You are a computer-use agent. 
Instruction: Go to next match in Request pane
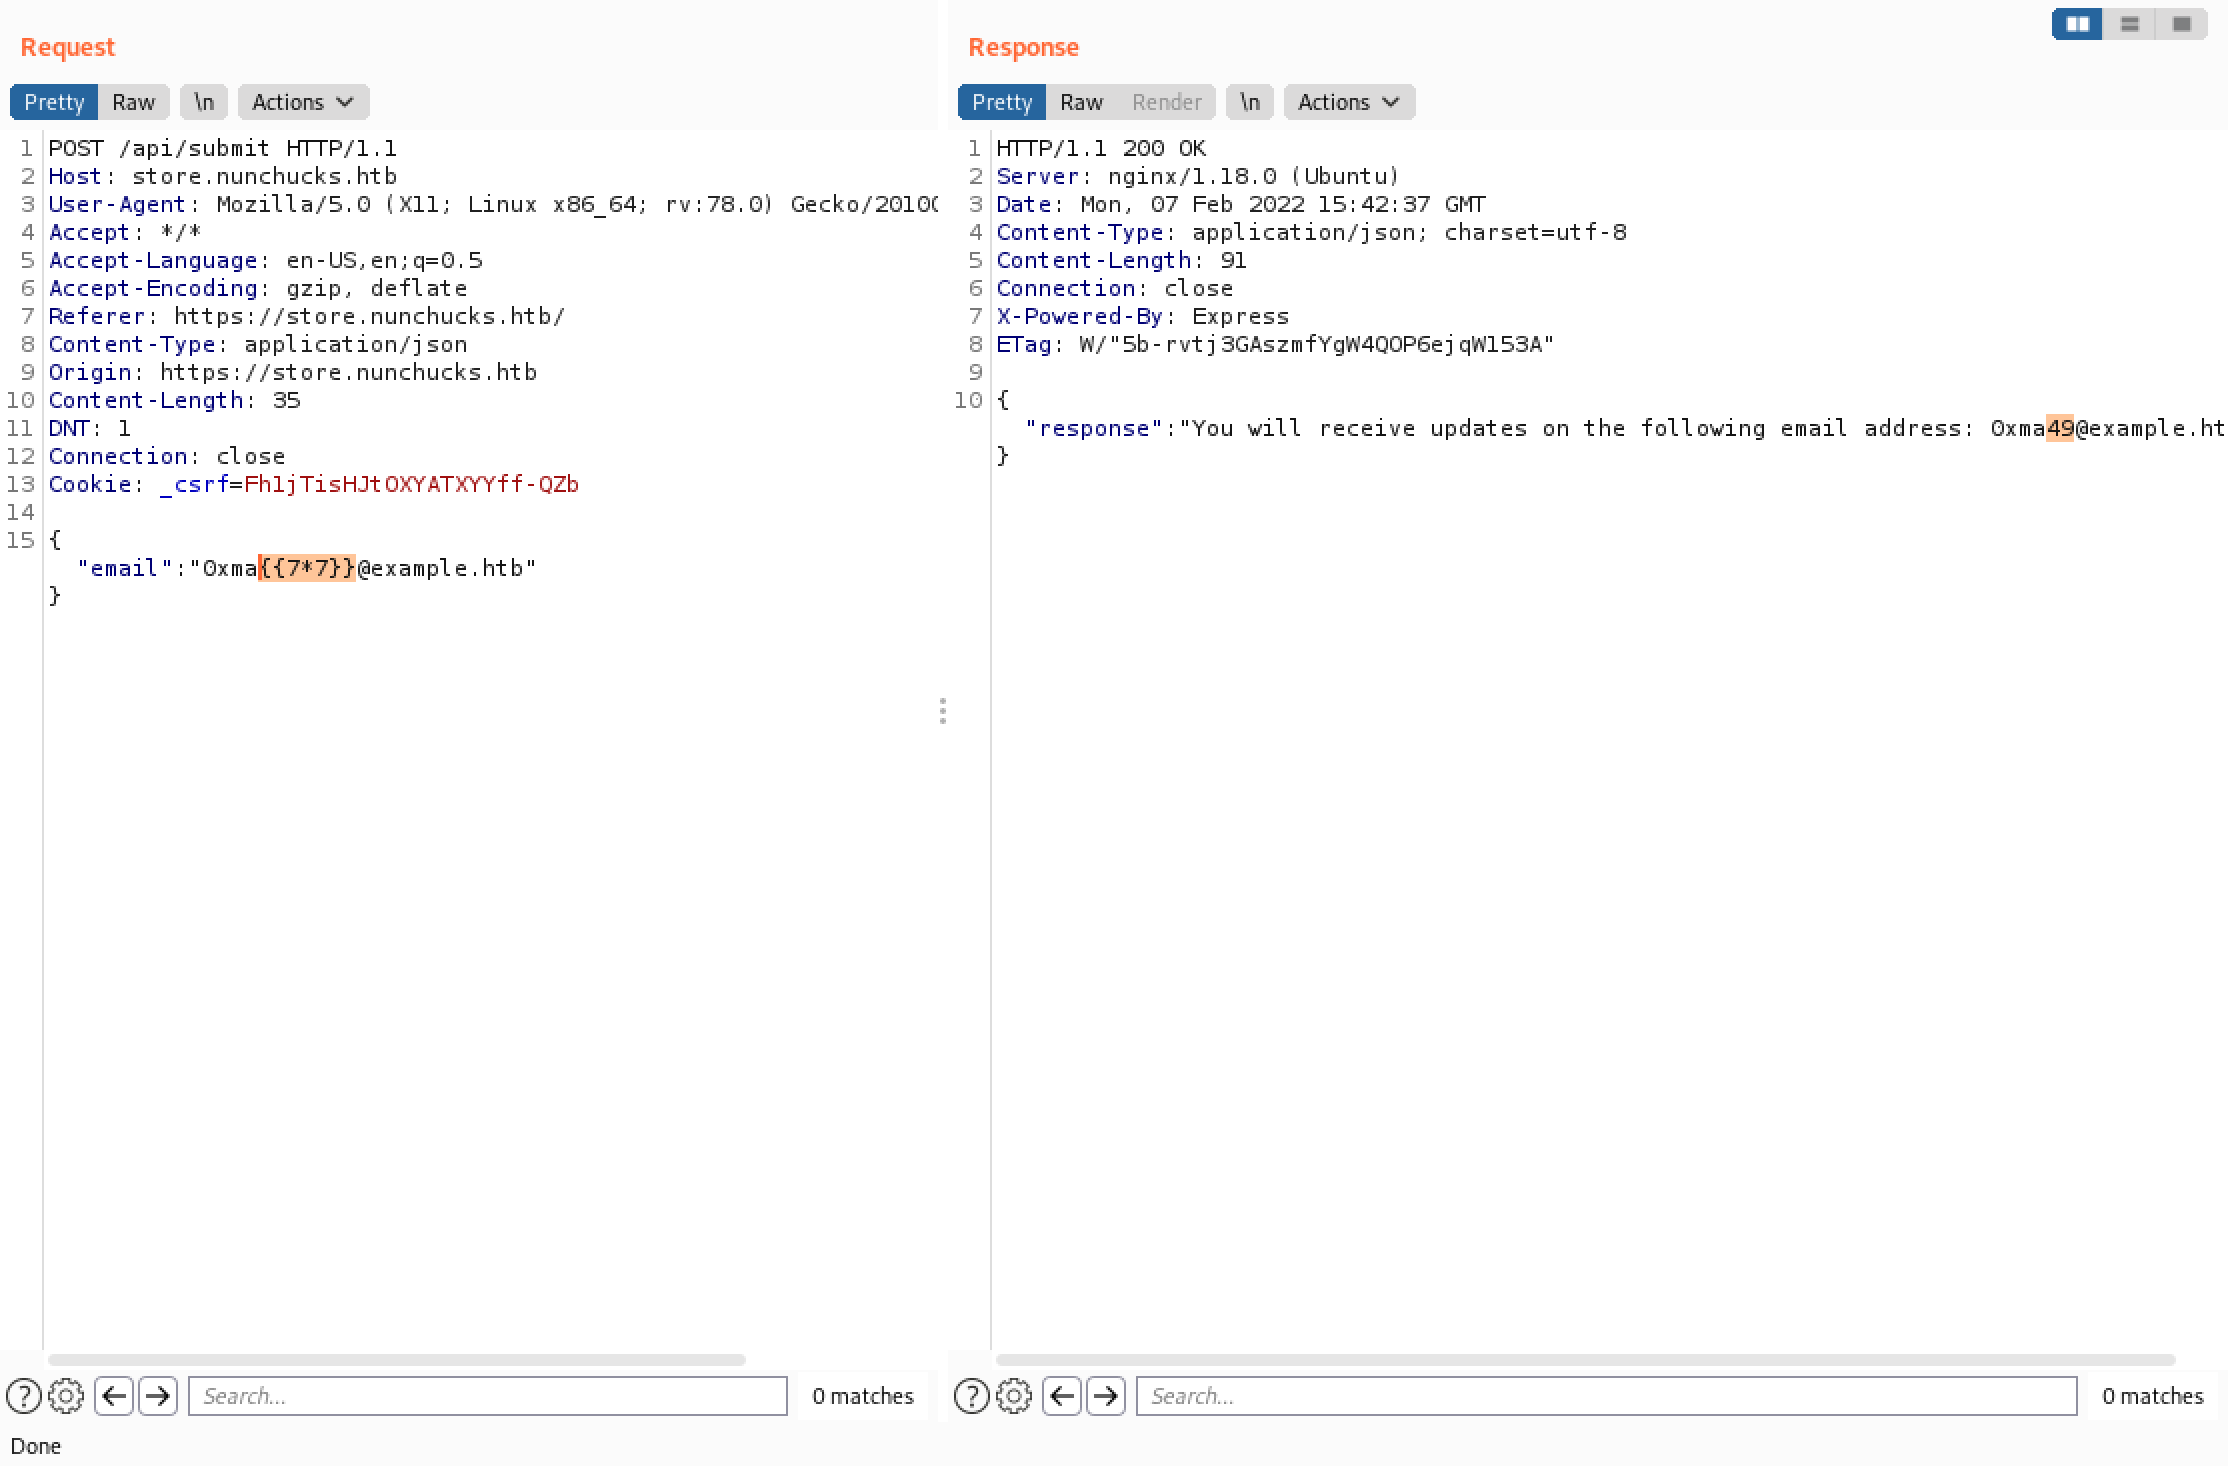click(157, 1396)
